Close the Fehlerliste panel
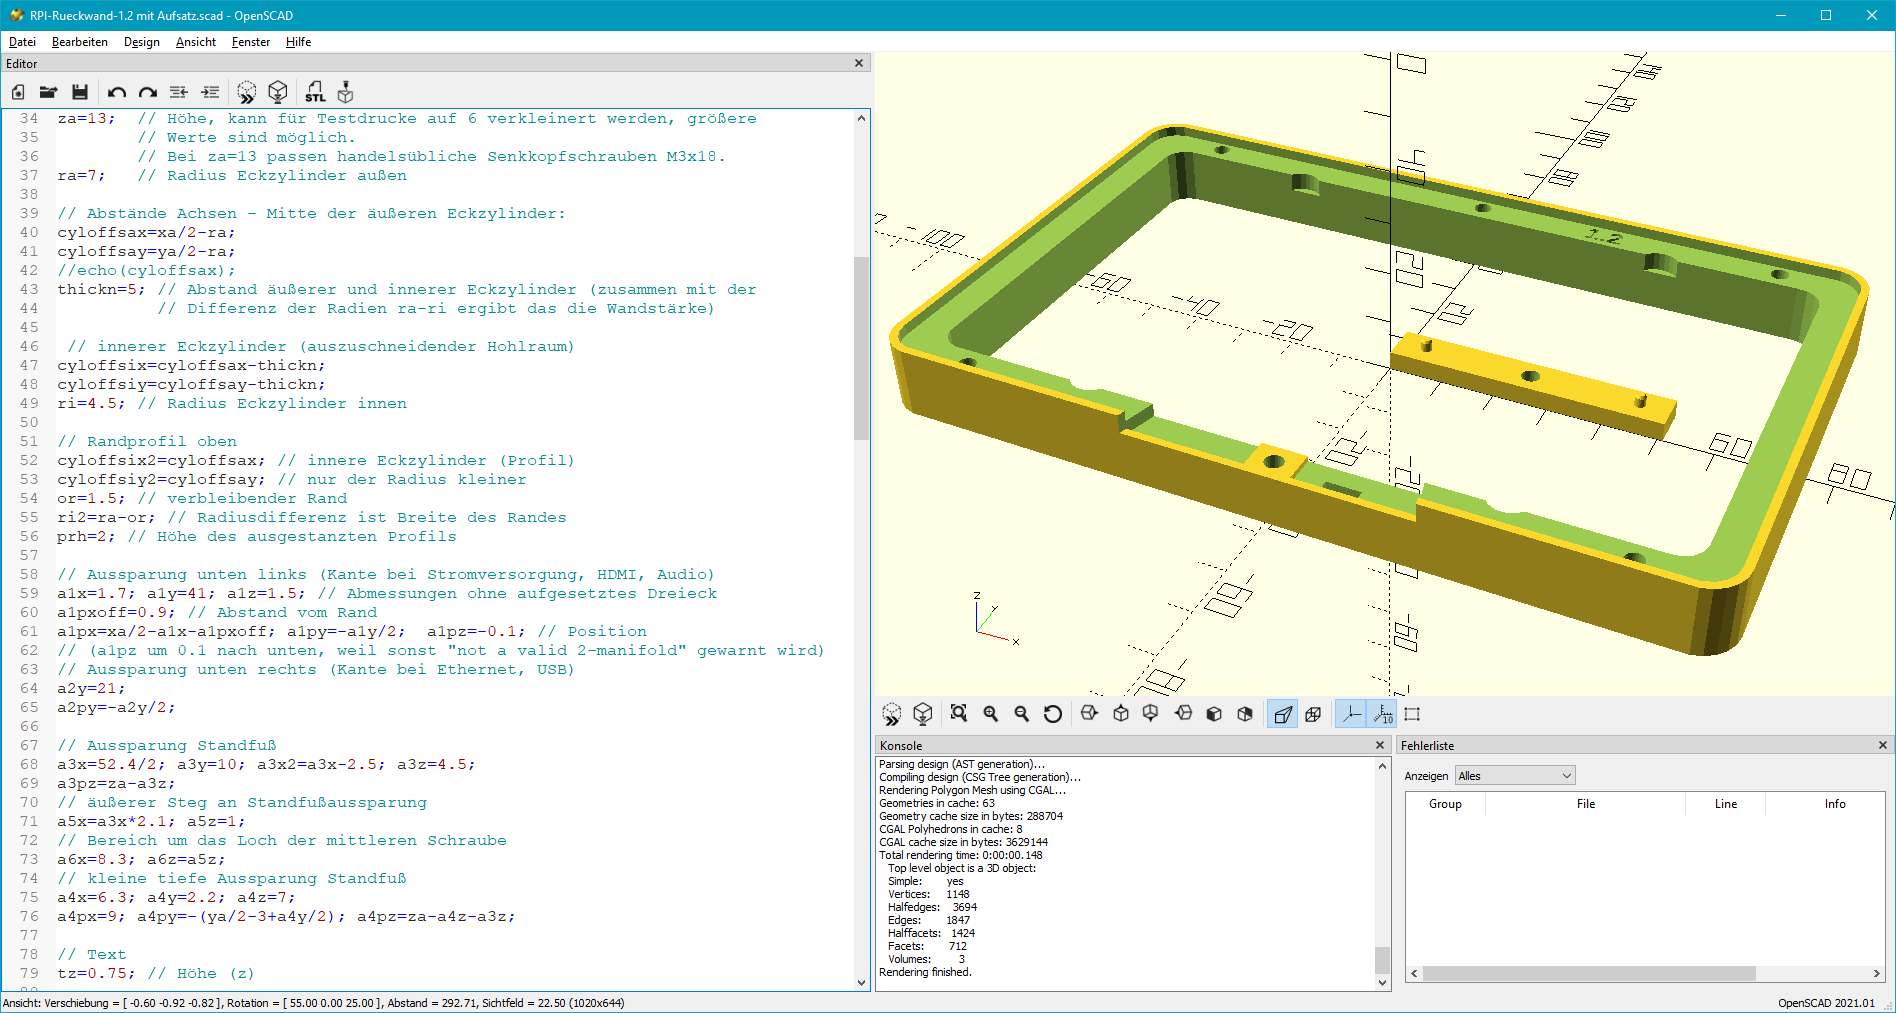The image size is (1896, 1013). [1882, 745]
